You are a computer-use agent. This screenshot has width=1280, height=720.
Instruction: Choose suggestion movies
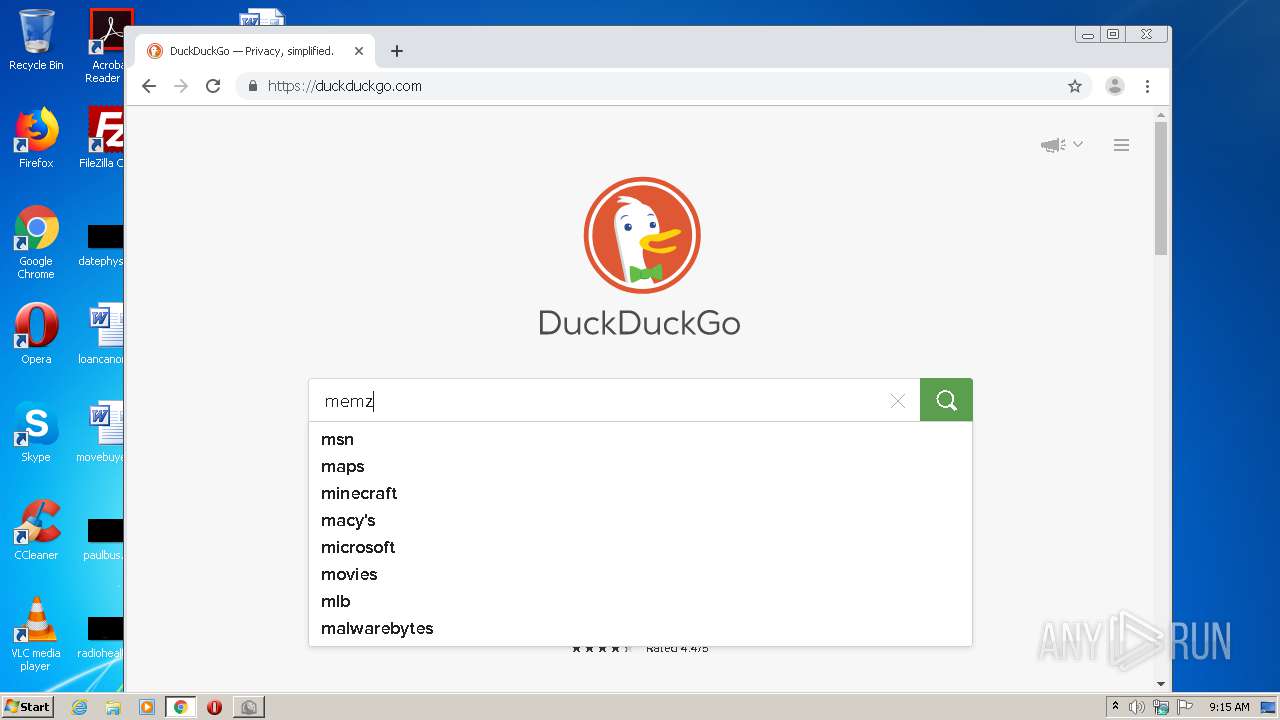[x=640, y=574]
